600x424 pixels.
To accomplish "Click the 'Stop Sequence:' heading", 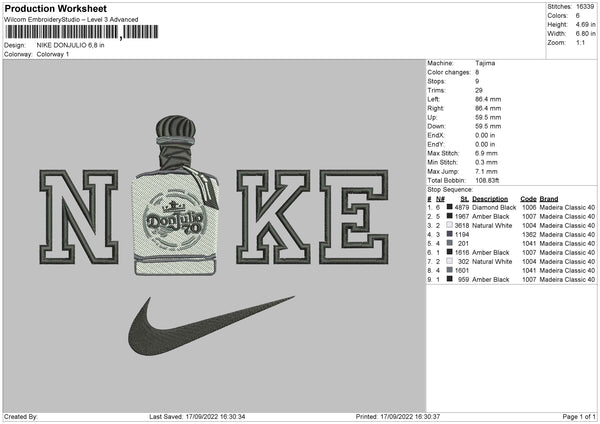I will 450,189.
